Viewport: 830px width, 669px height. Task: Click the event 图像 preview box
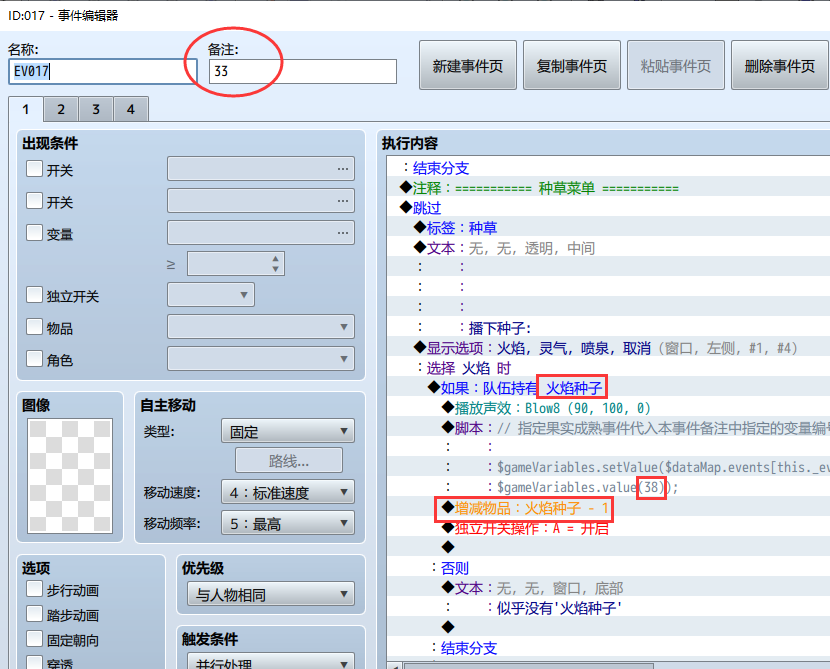(70, 476)
